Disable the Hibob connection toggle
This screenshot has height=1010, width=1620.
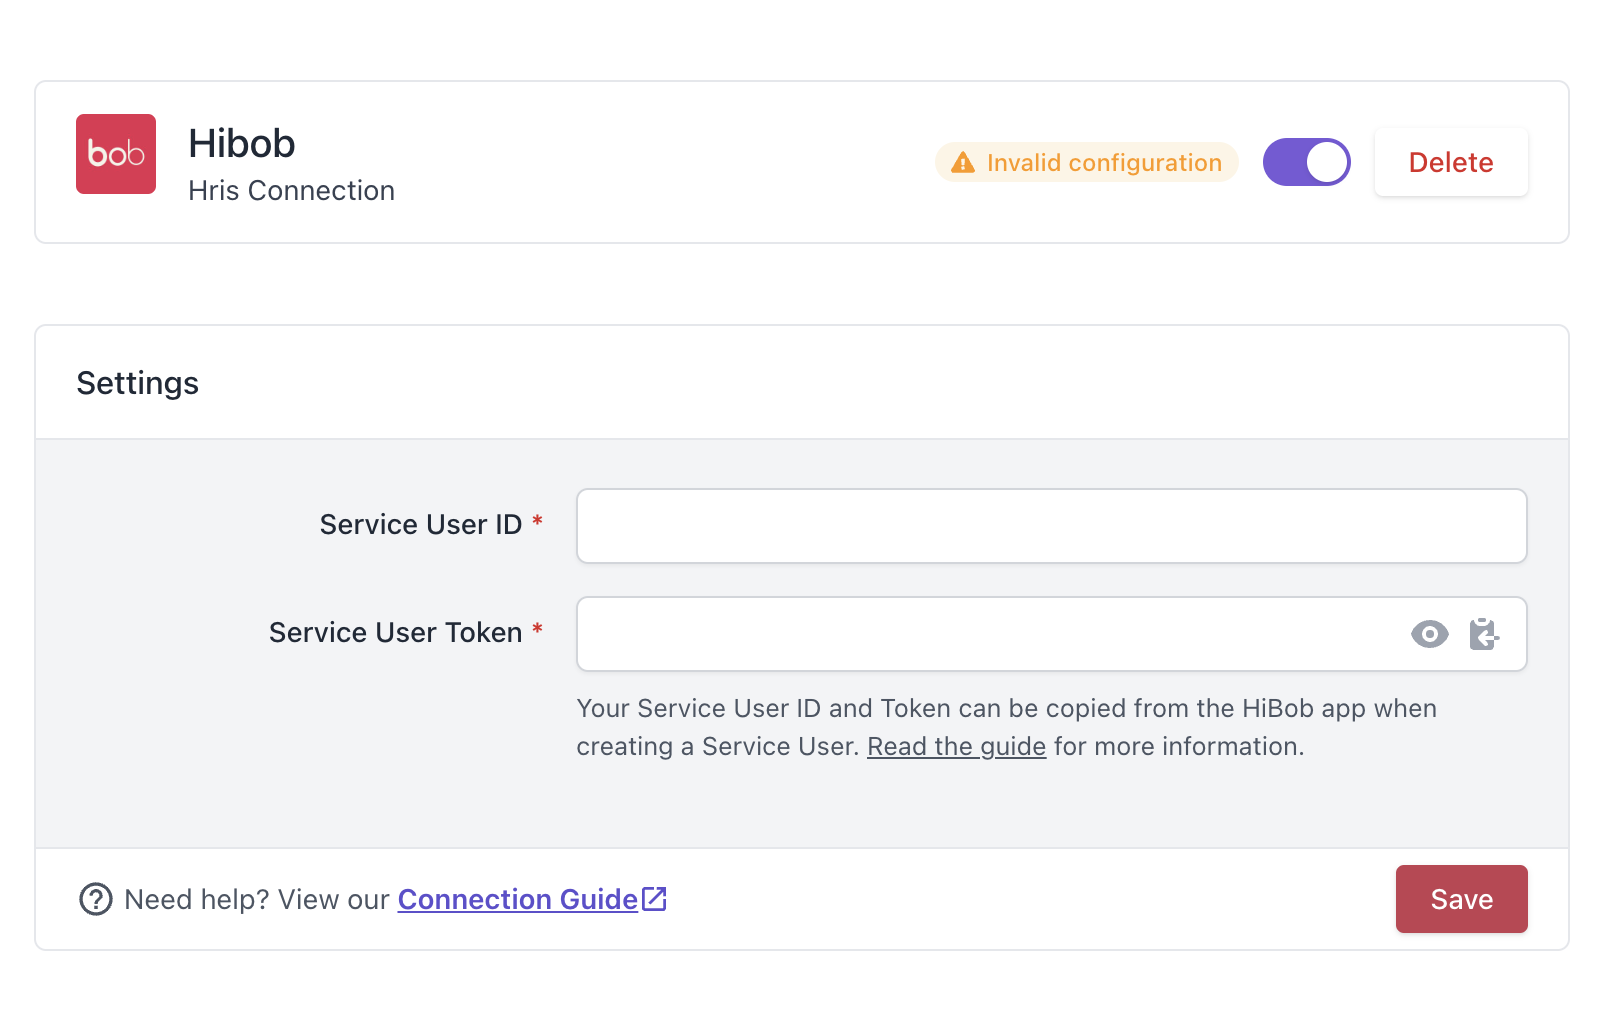[x=1306, y=162]
